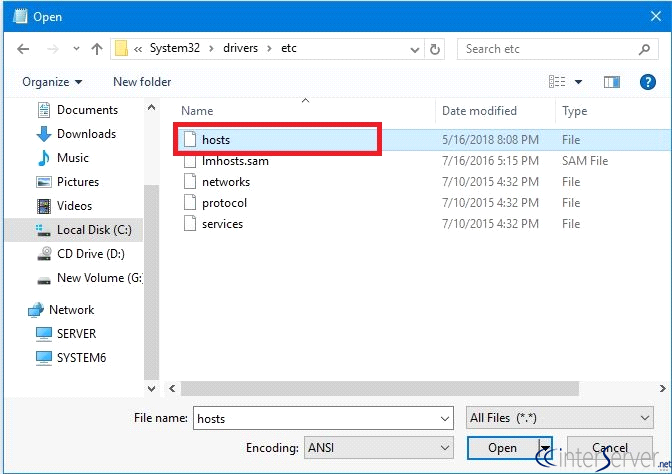The image size is (672, 474).
Task: Select System32 in the breadcrumb path
Action: [175, 48]
